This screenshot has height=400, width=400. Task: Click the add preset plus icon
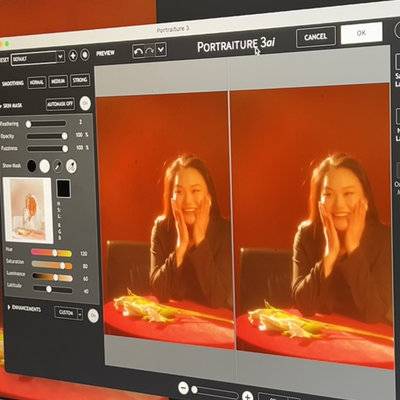coord(73,55)
